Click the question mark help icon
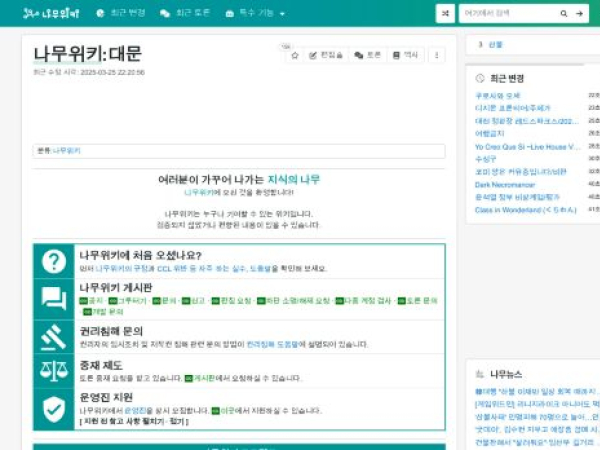Image resolution: width=600 pixels, height=450 pixels. (54, 261)
